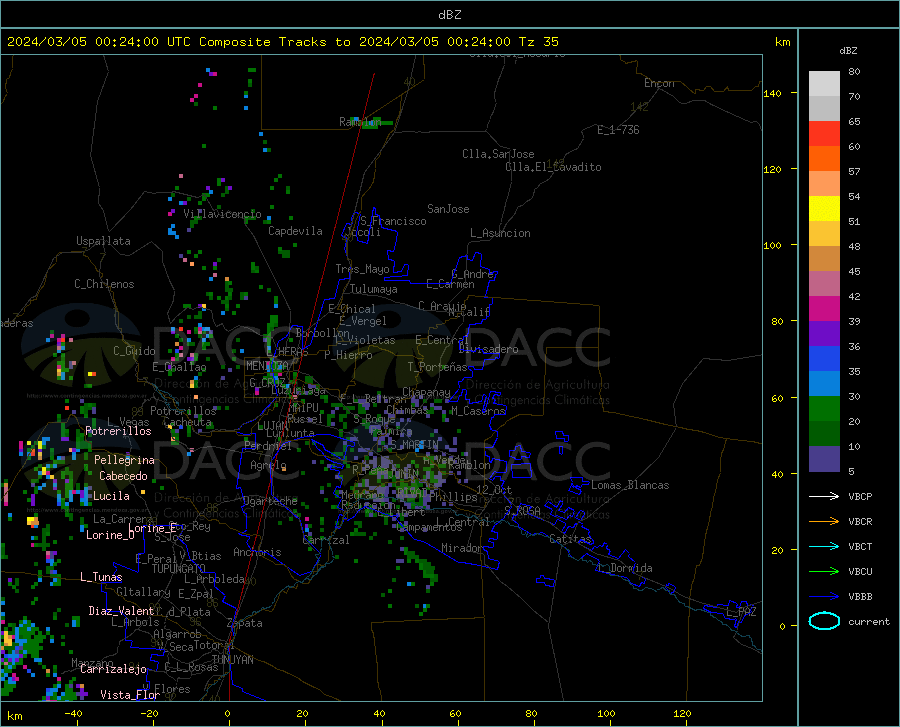
Task: Click the -40 km horizontal axis tick
Action: click(x=73, y=714)
